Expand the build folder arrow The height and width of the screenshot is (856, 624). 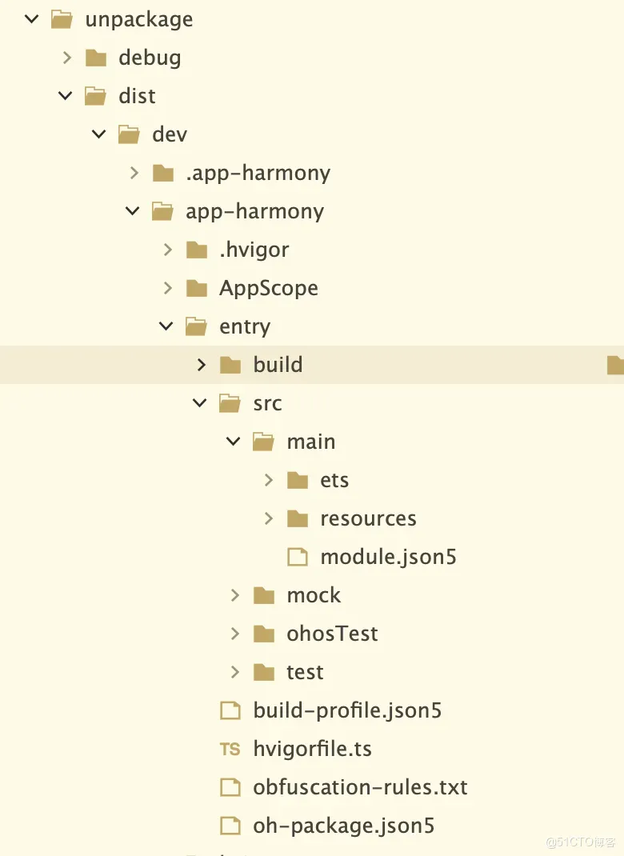click(x=201, y=365)
